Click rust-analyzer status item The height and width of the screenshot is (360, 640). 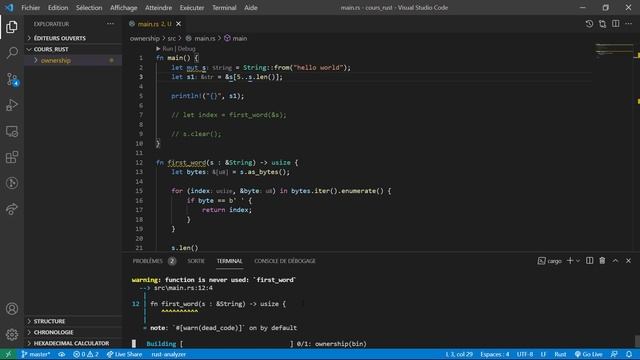click(x=169, y=354)
